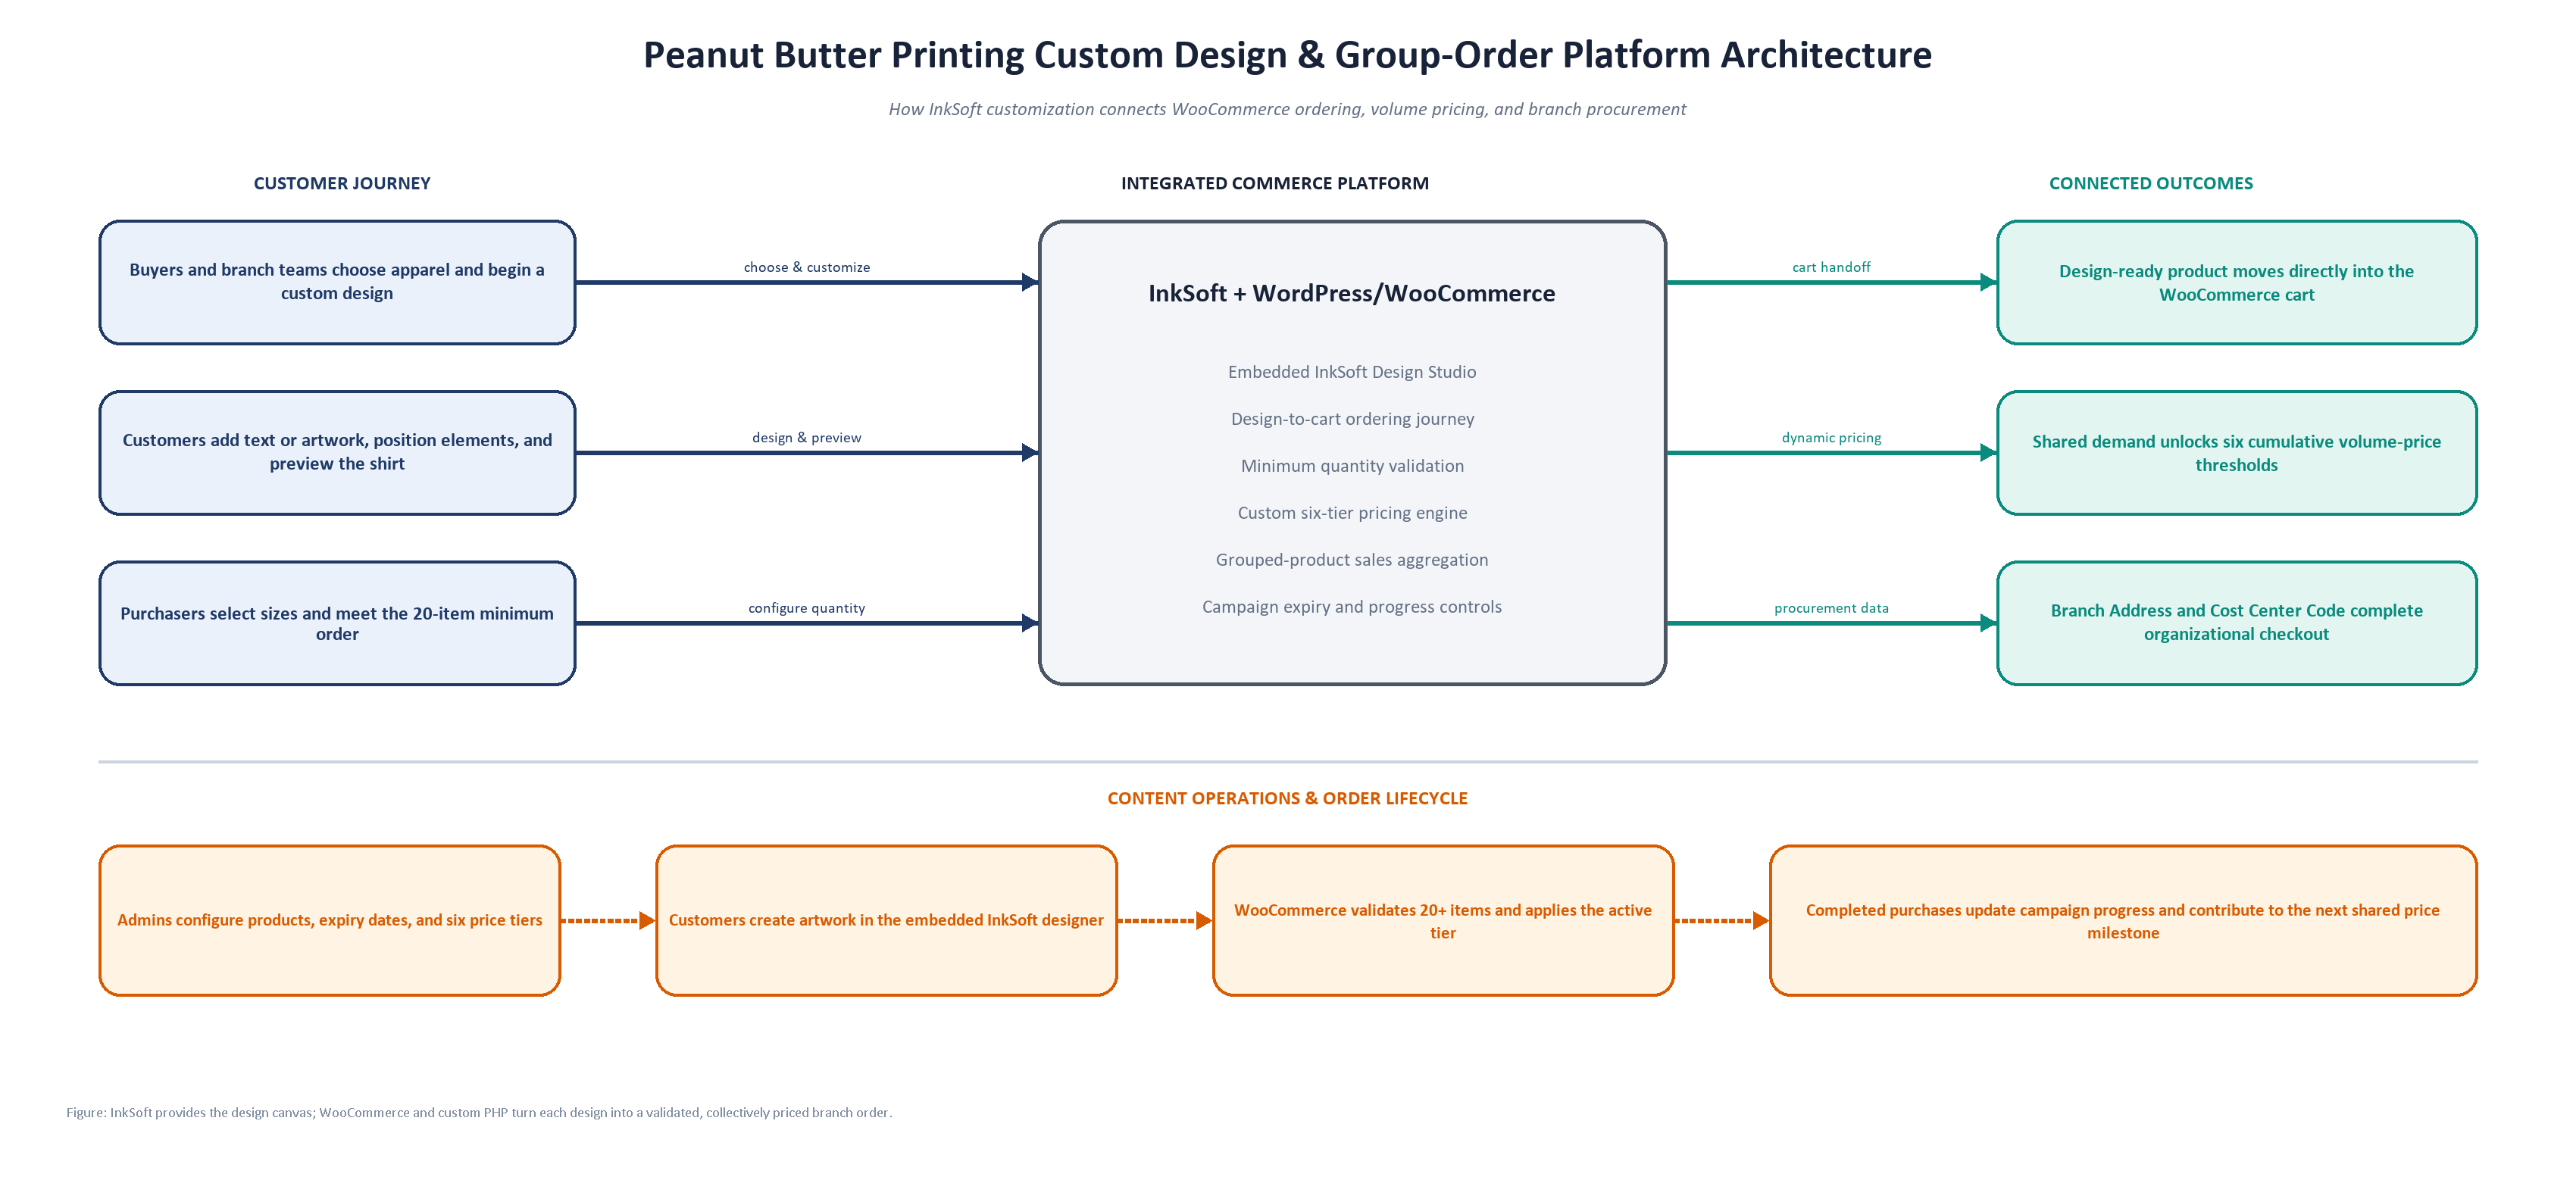
Task: Click the 'configure quantity' arrow label
Action: tap(807, 608)
